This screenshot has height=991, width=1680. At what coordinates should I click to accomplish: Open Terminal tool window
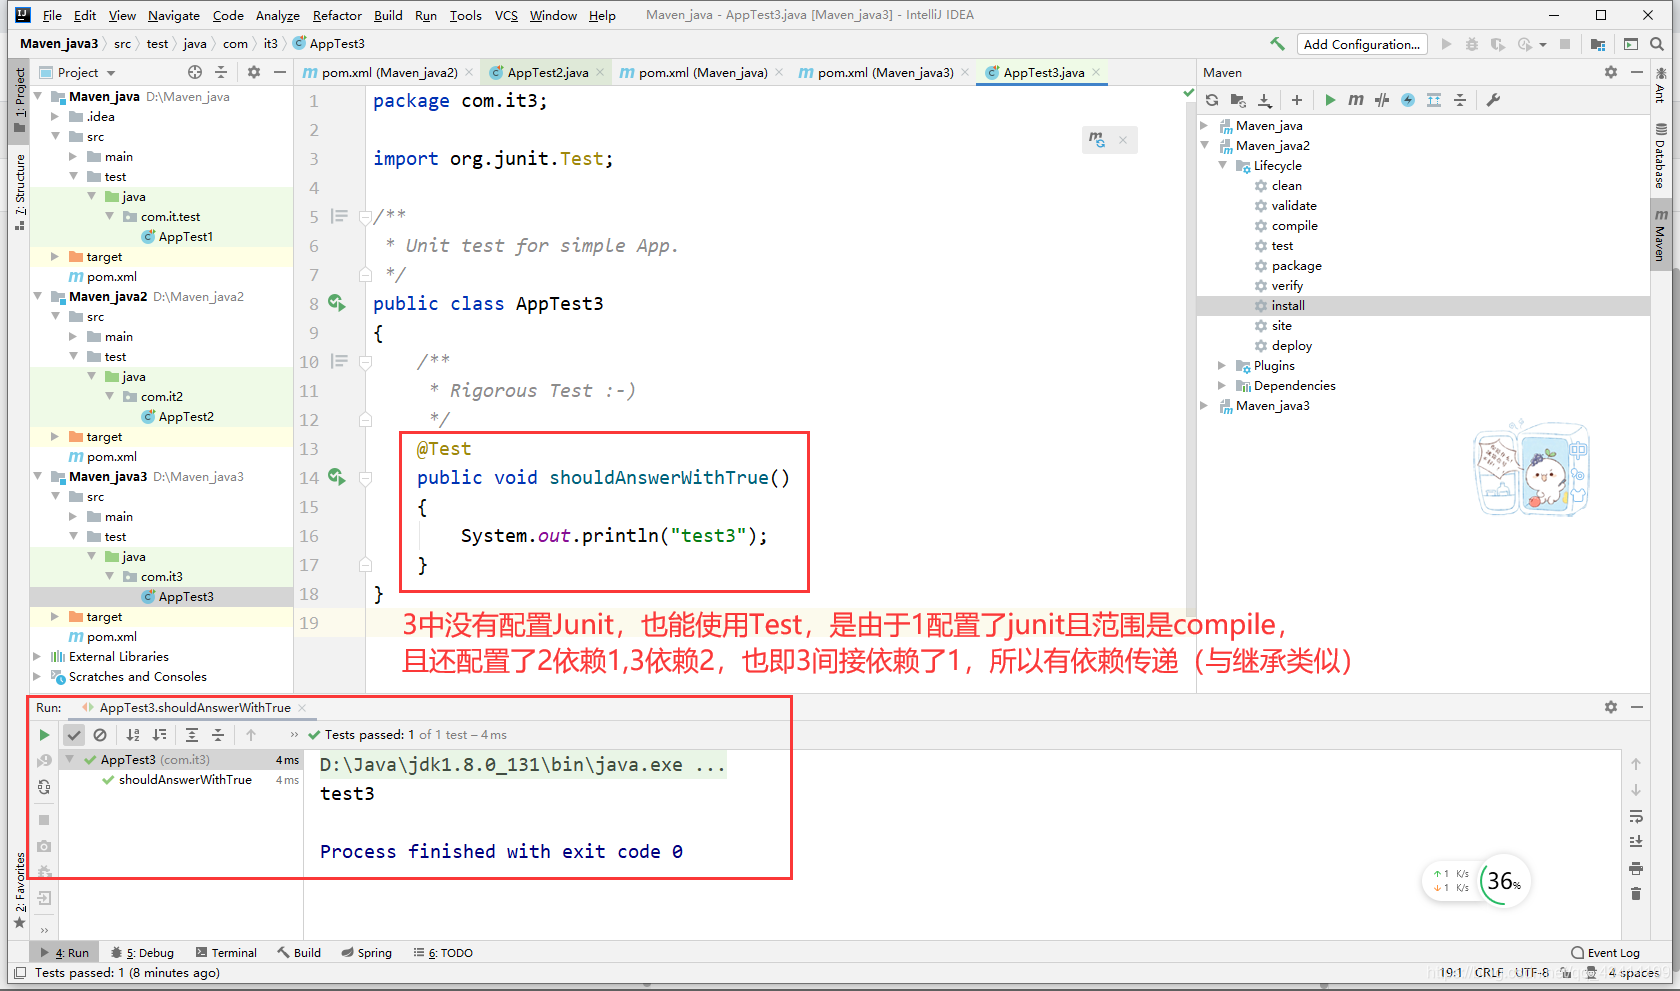[x=227, y=953]
